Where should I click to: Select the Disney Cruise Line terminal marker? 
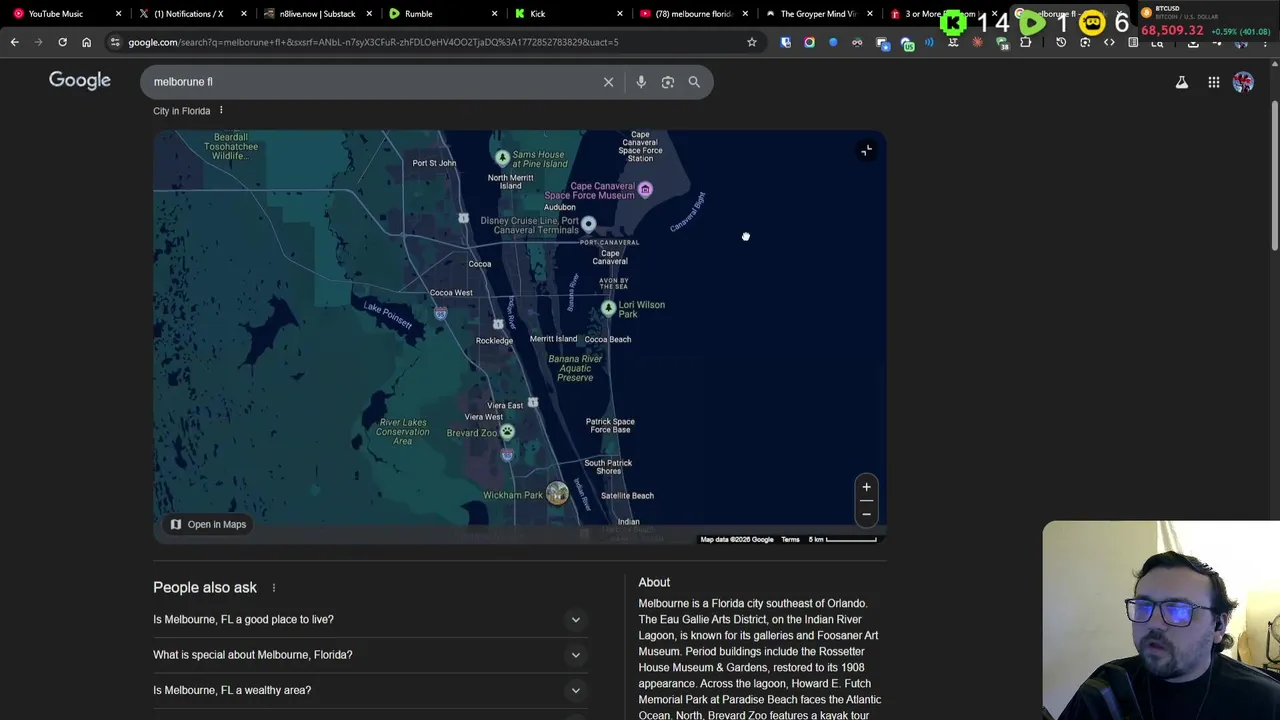click(x=588, y=224)
